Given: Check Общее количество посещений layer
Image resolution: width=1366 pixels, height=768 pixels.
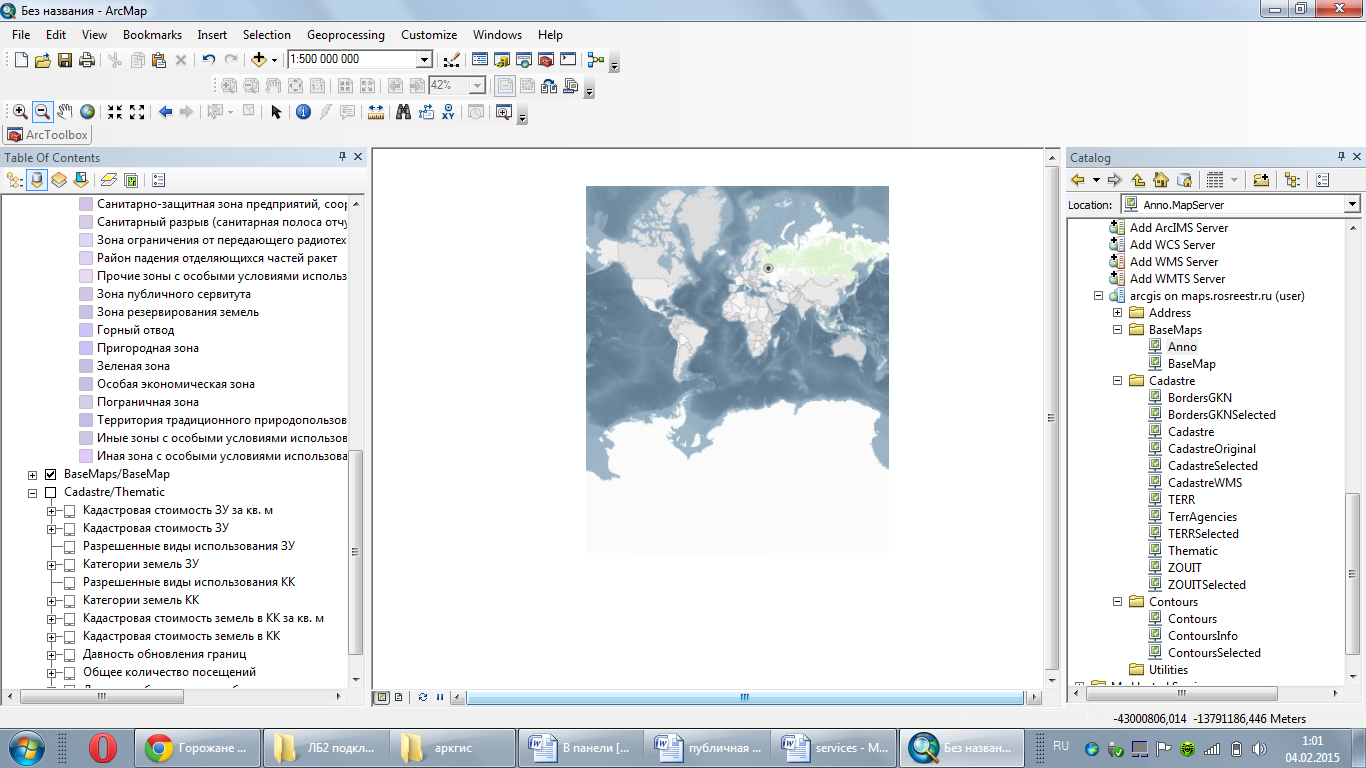Looking at the screenshot, I should click(70, 672).
